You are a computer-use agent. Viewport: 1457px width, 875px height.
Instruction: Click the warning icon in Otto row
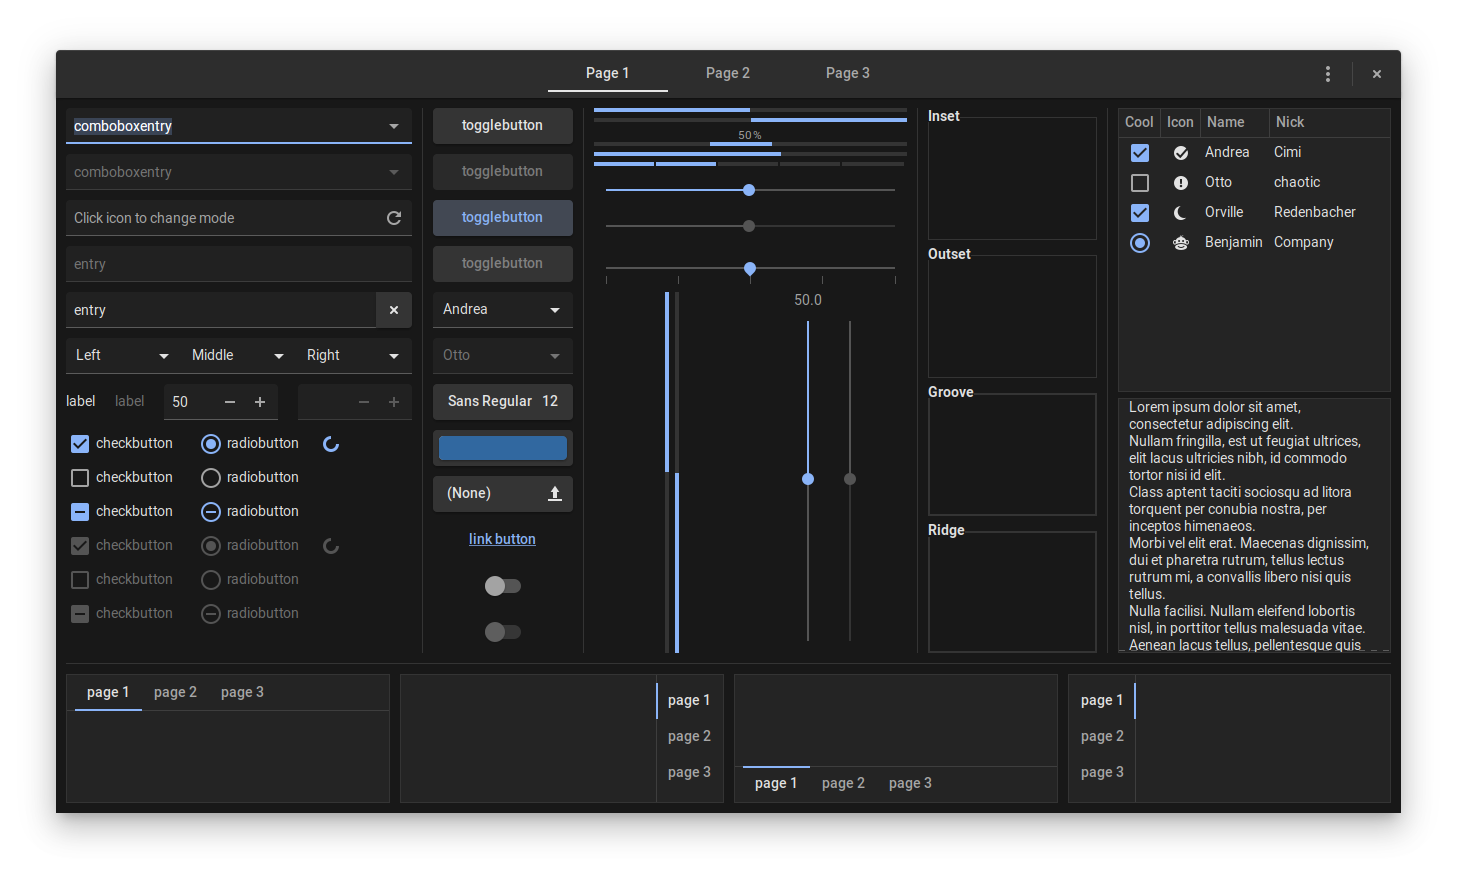click(x=1181, y=183)
